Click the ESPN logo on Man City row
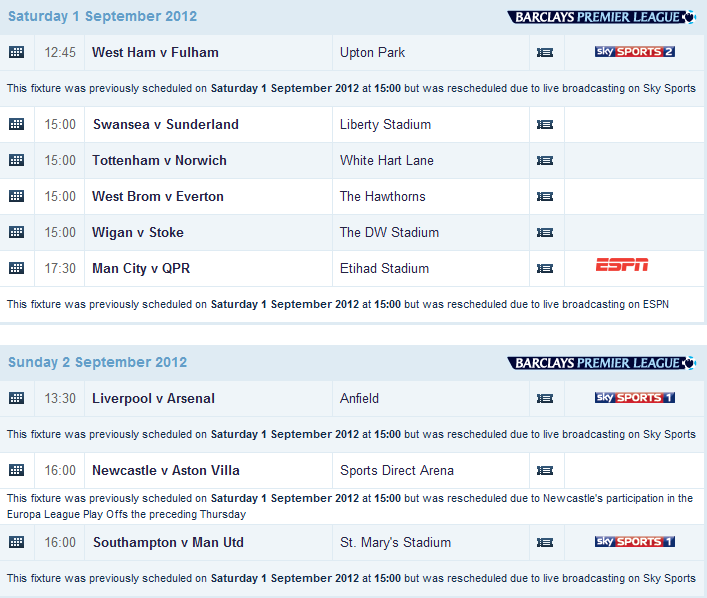Image resolution: width=707 pixels, height=598 pixels. click(x=622, y=265)
